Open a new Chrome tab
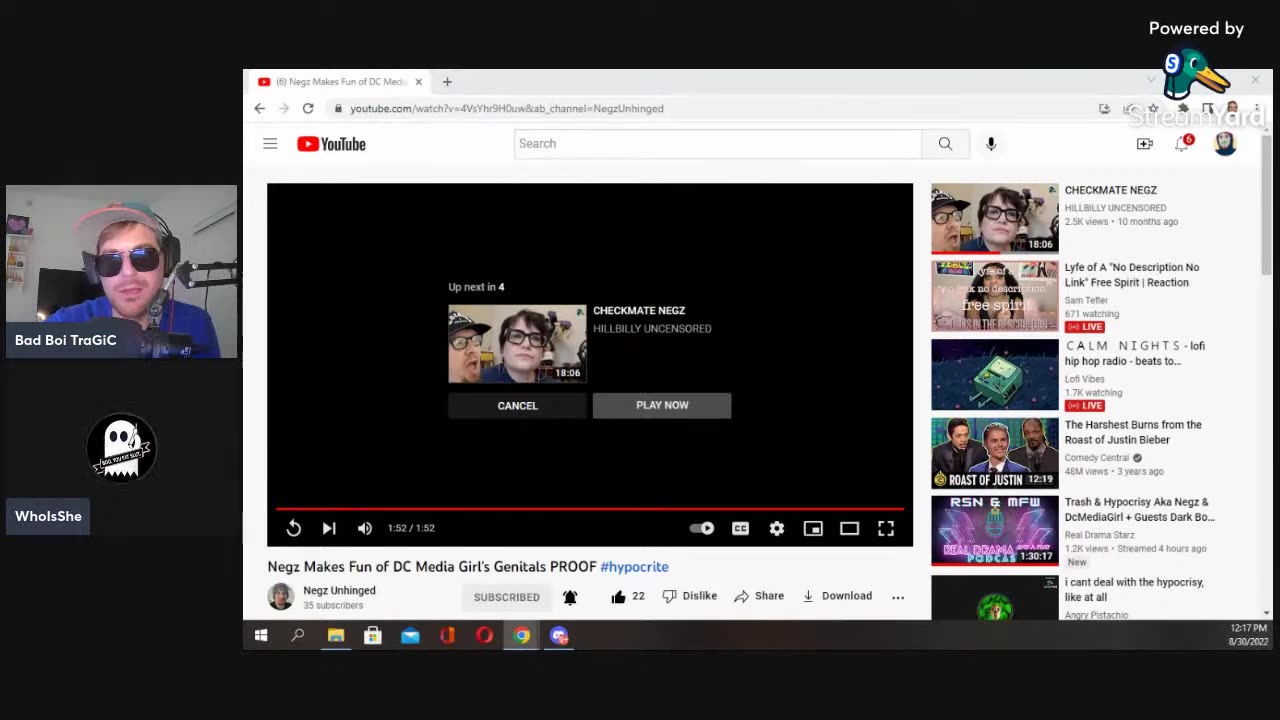The height and width of the screenshot is (720, 1280). point(447,82)
